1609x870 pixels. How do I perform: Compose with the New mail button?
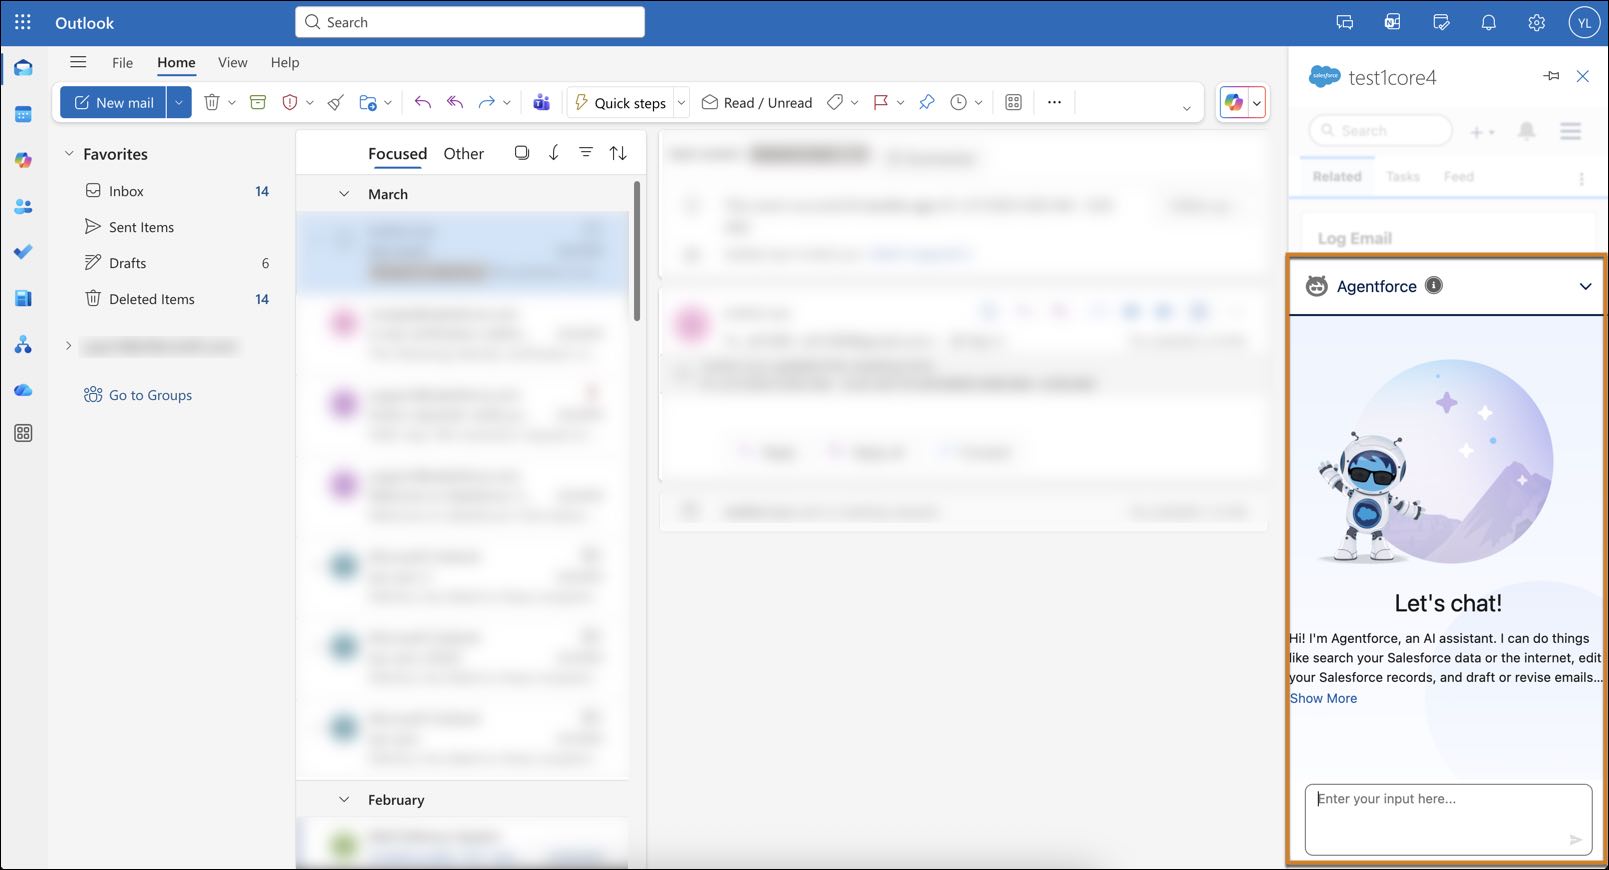pos(113,102)
